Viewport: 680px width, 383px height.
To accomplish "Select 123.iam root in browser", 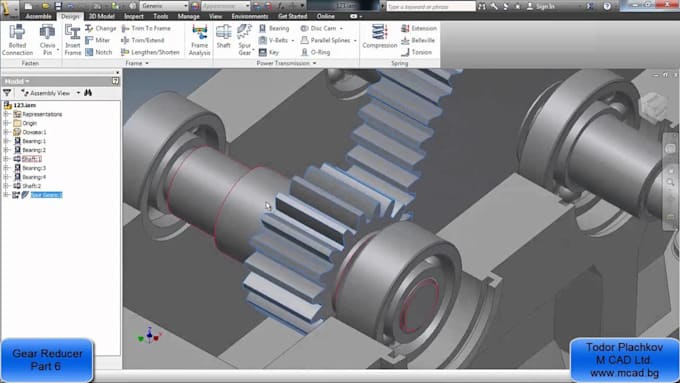I will coord(25,105).
